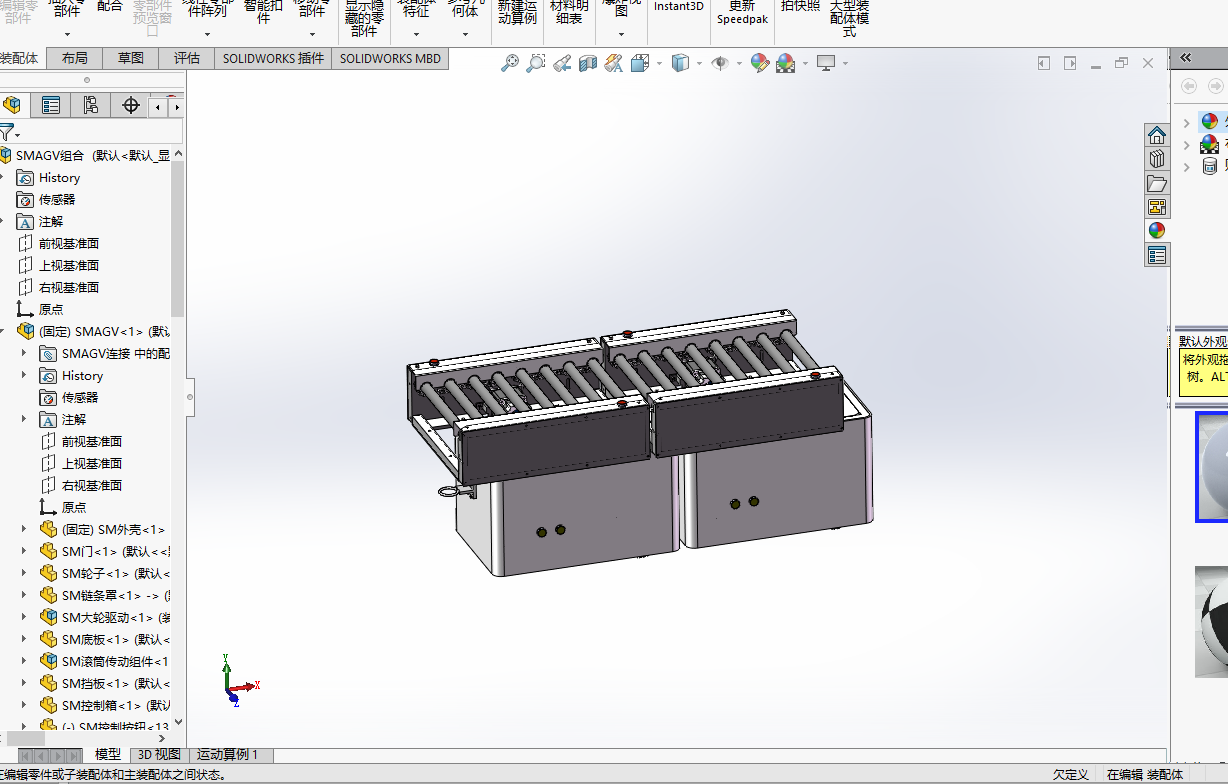Open Display Style dropdown arrow

tap(699, 64)
